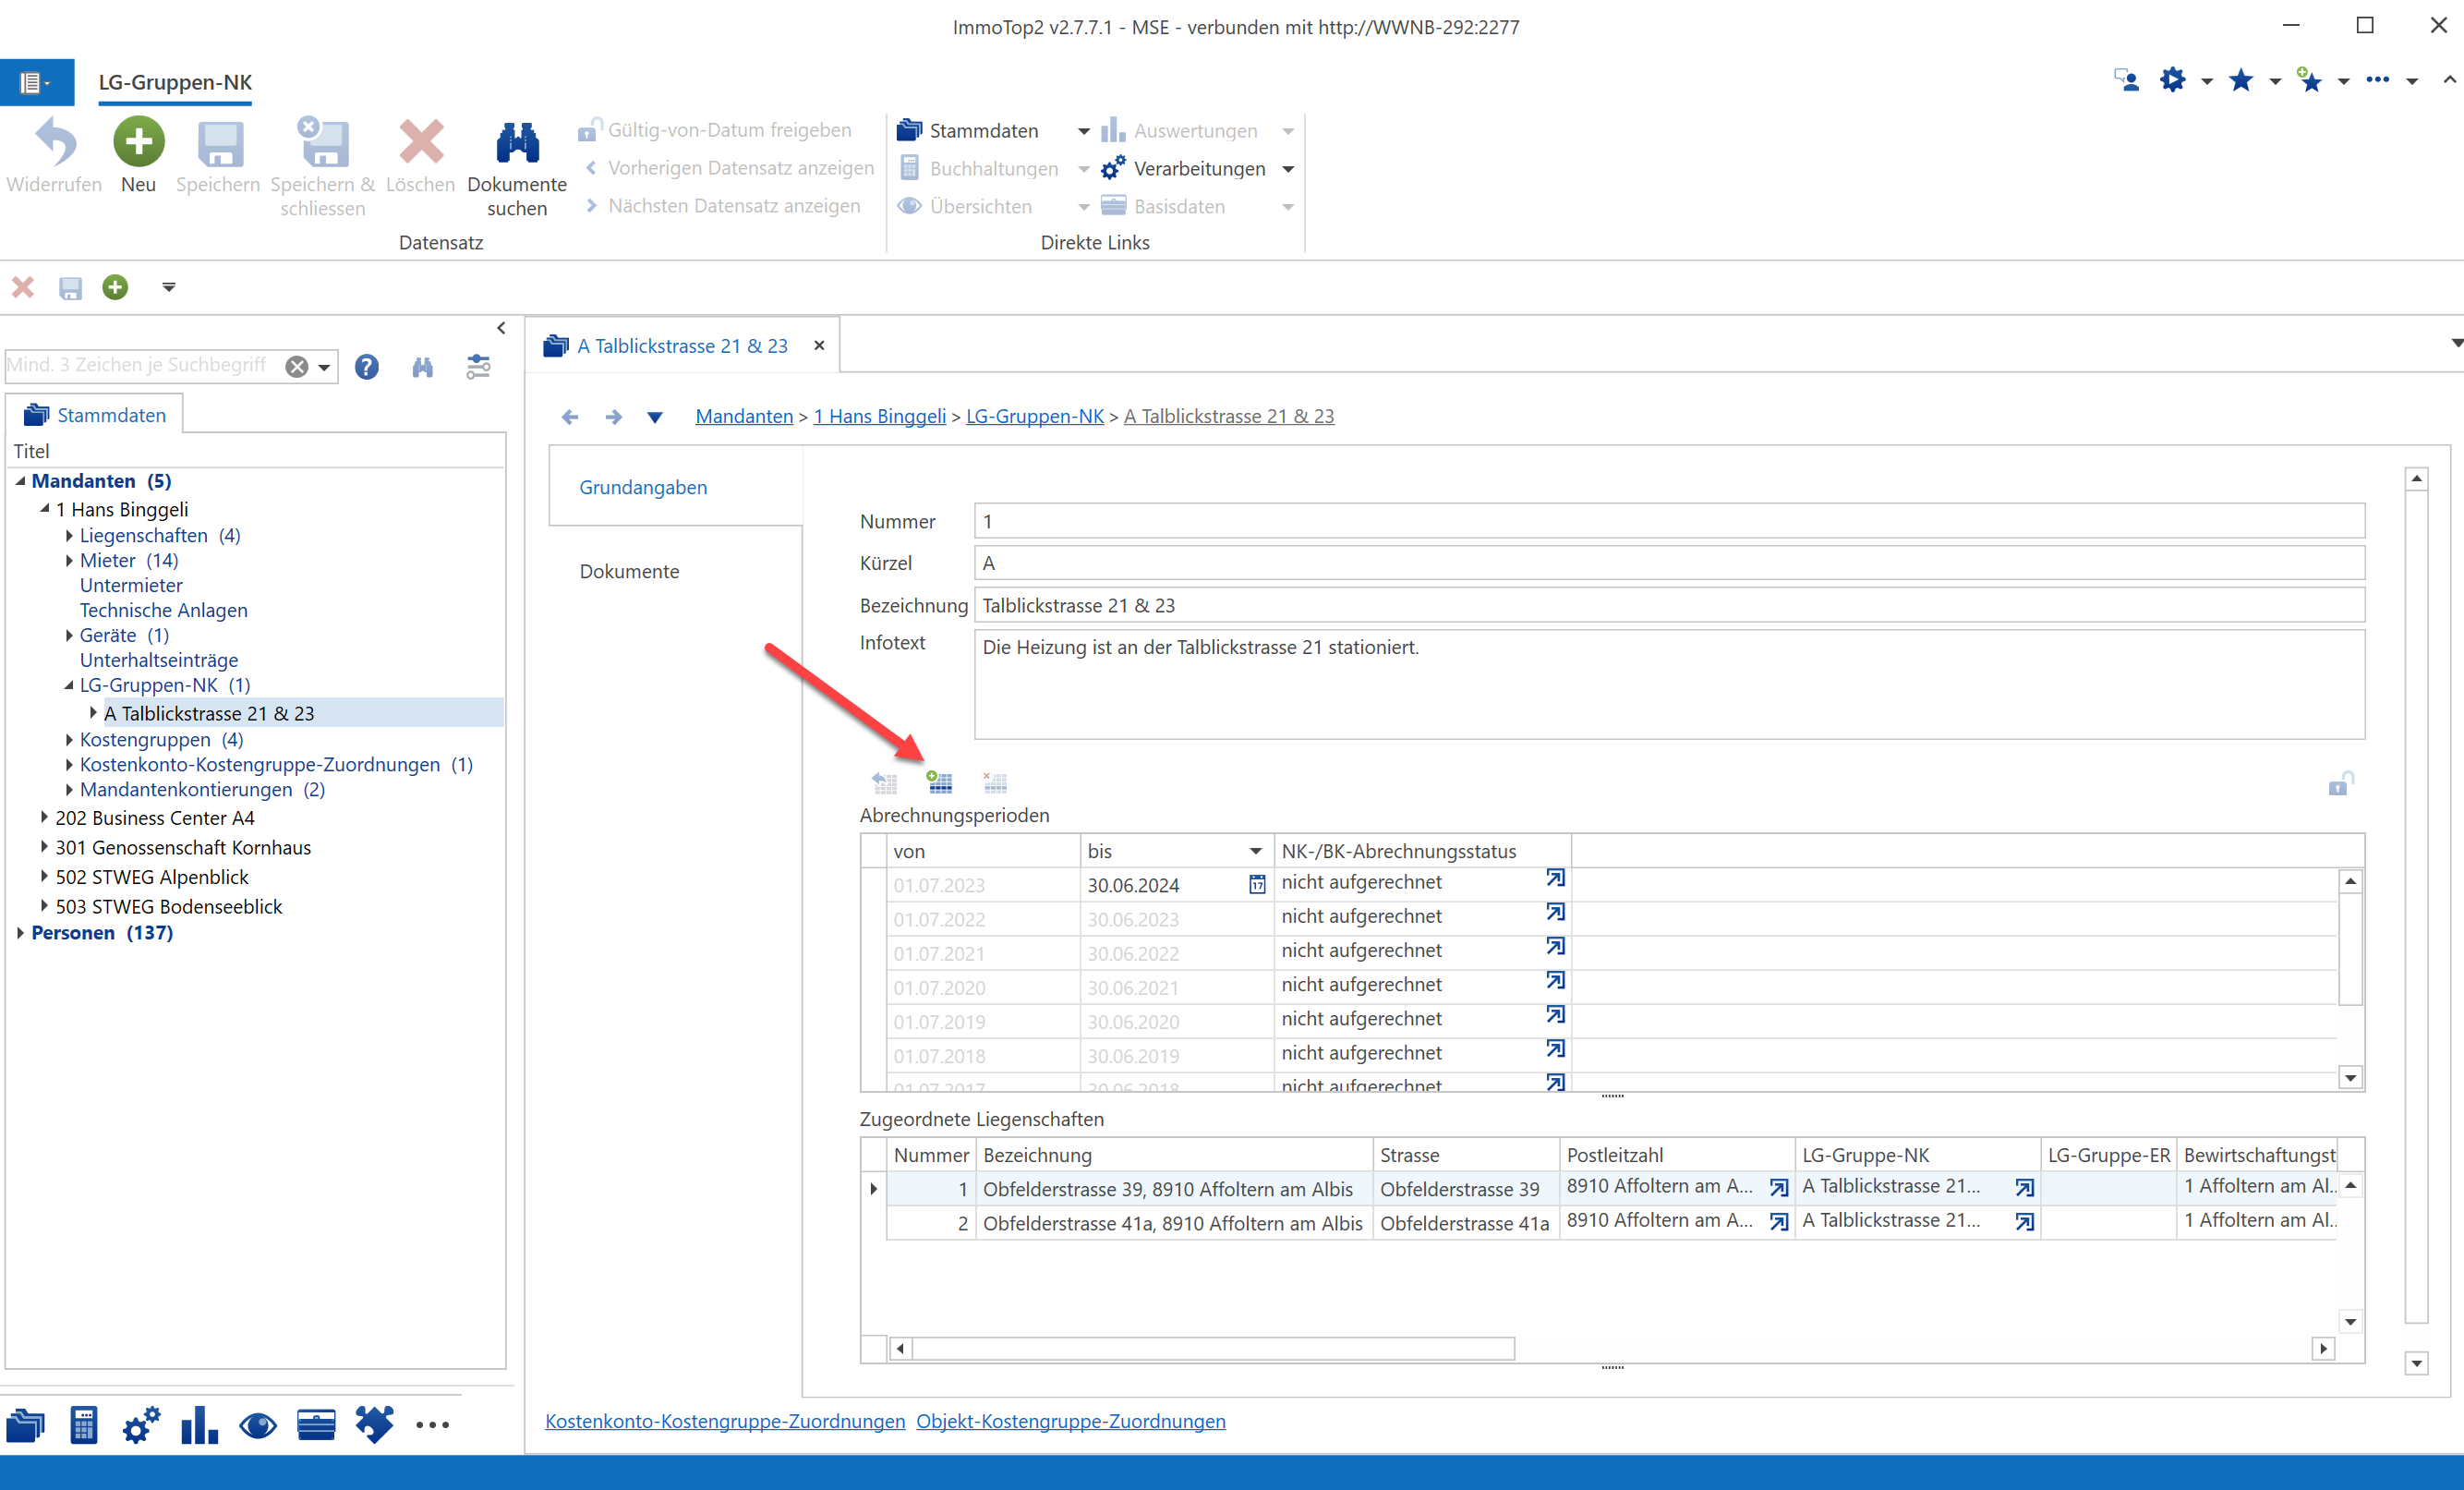Open search filter settings sliders icon
The image size is (2464, 1490).
479,367
